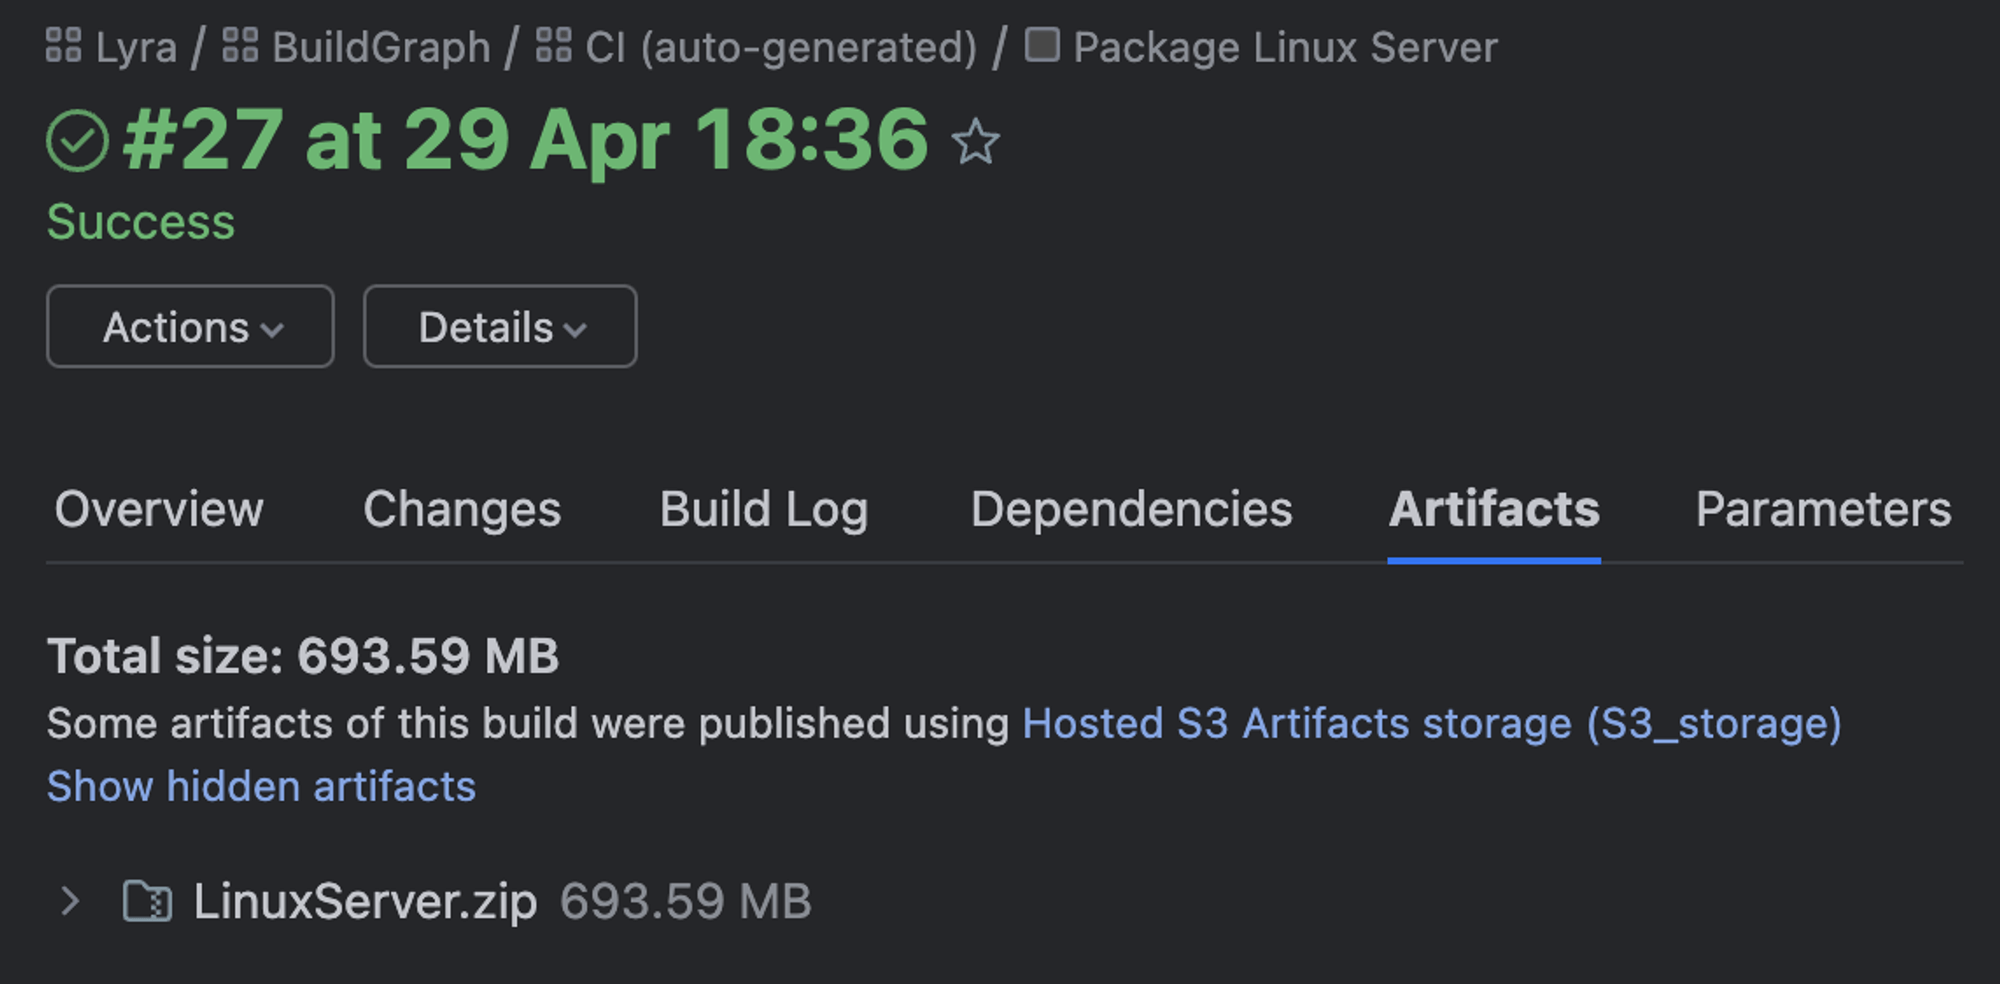This screenshot has width=2000, height=984.
Task: Select the Artifacts tab
Action: click(x=1494, y=510)
